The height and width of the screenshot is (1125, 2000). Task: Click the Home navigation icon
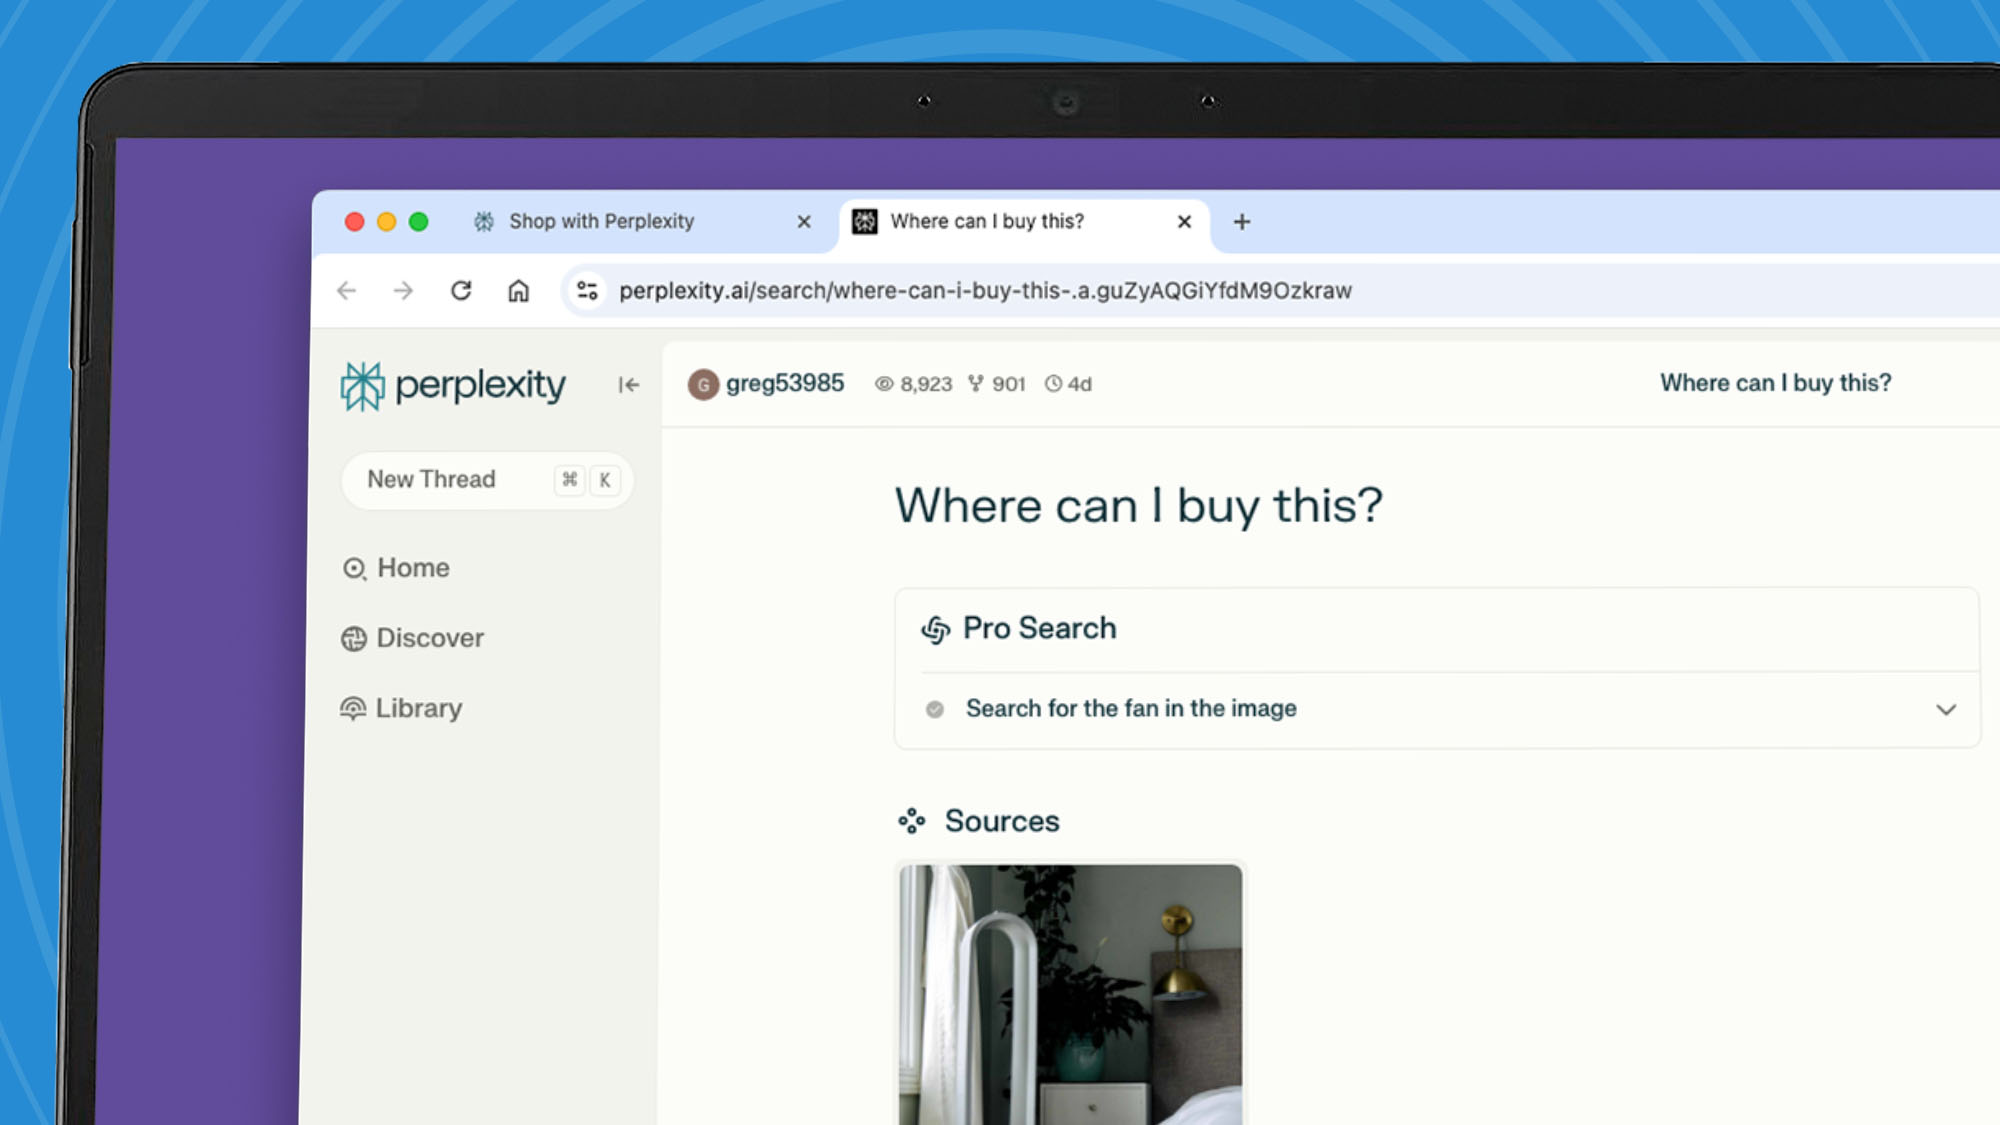[x=354, y=567]
